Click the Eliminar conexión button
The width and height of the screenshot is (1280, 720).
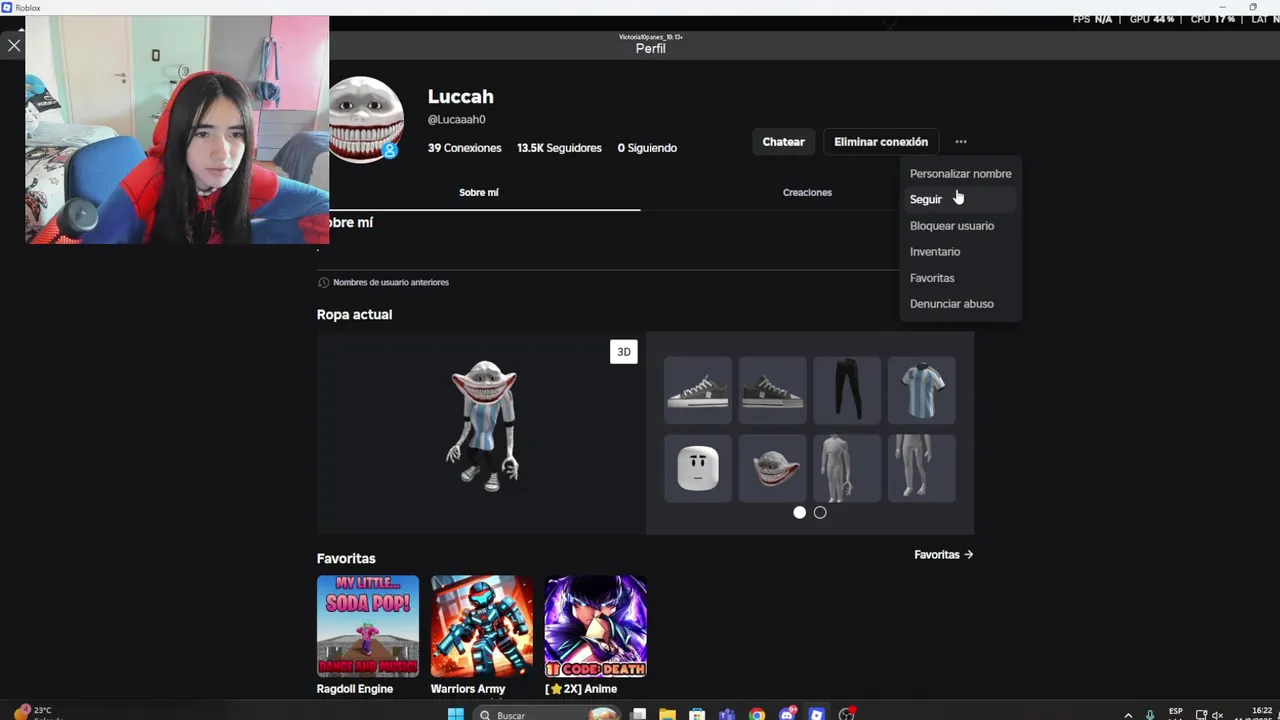point(881,142)
